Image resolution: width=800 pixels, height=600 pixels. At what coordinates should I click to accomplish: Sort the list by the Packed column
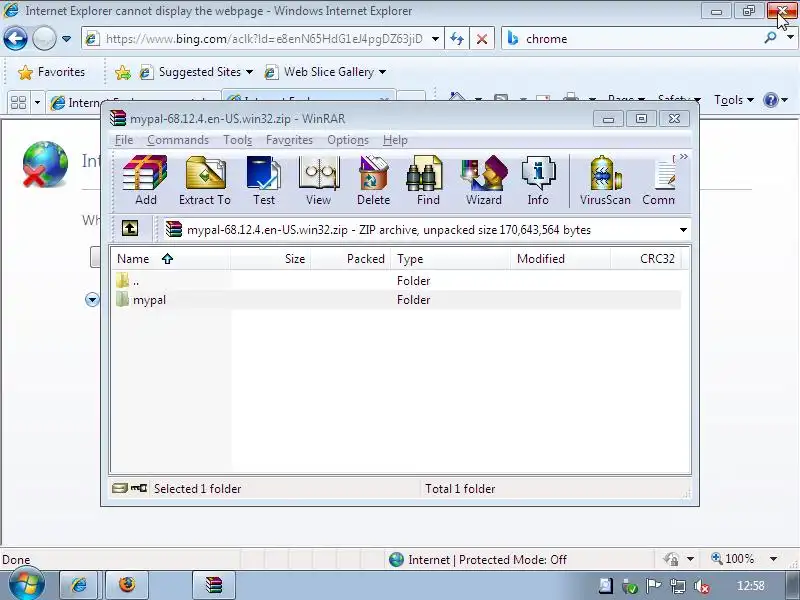[351, 259]
